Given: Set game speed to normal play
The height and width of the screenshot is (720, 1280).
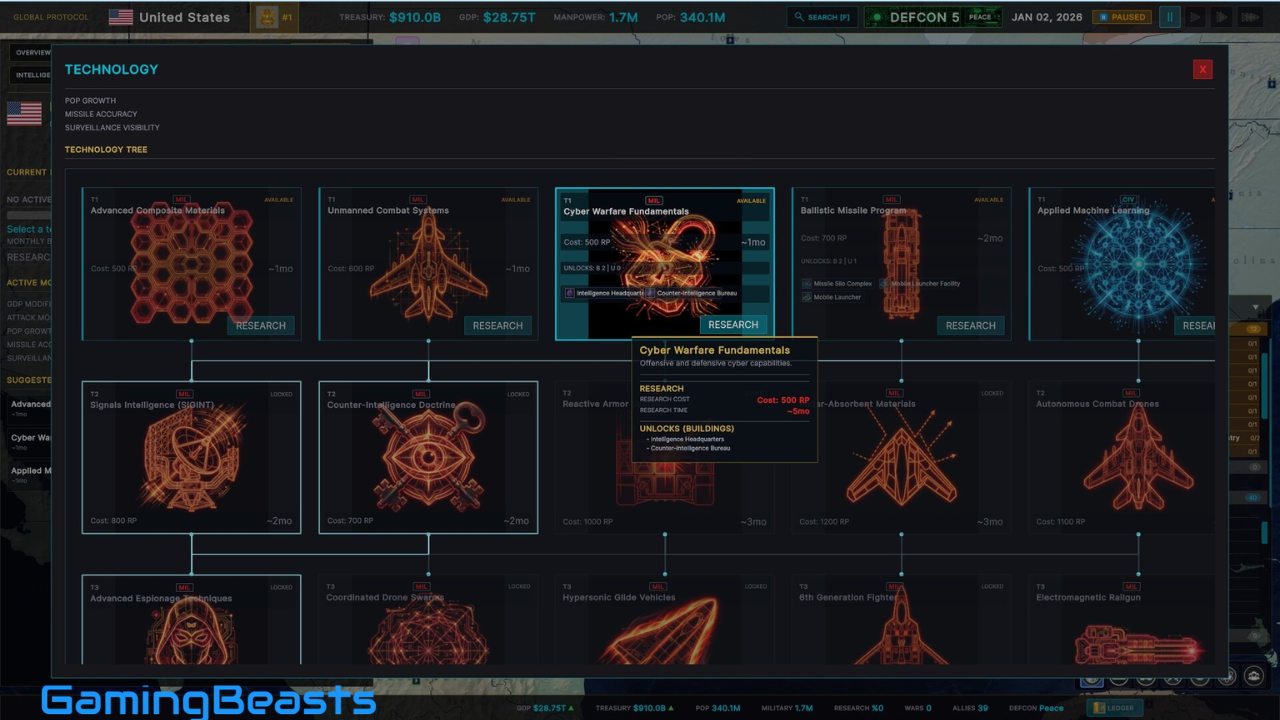Looking at the screenshot, I should pyautogui.click(x=1195, y=17).
